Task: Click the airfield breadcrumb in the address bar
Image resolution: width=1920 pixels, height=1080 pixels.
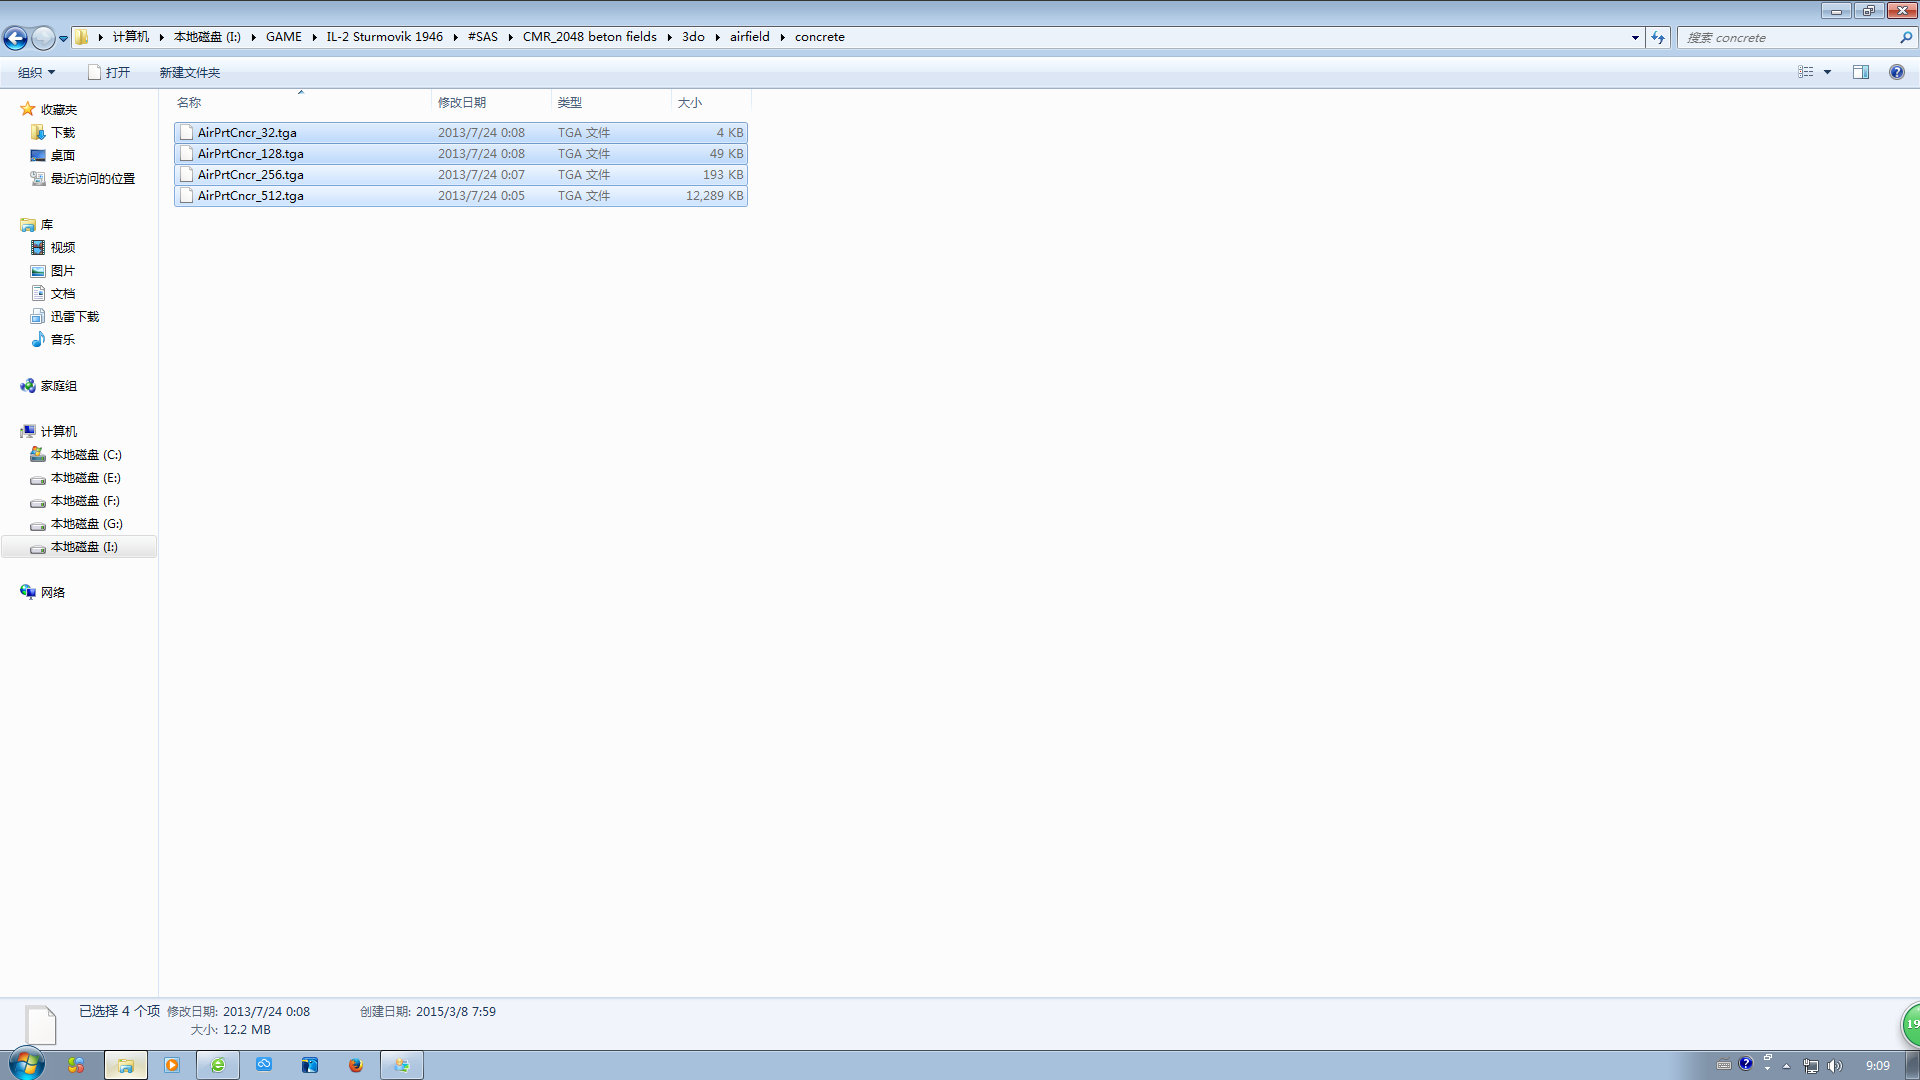Action: click(749, 37)
